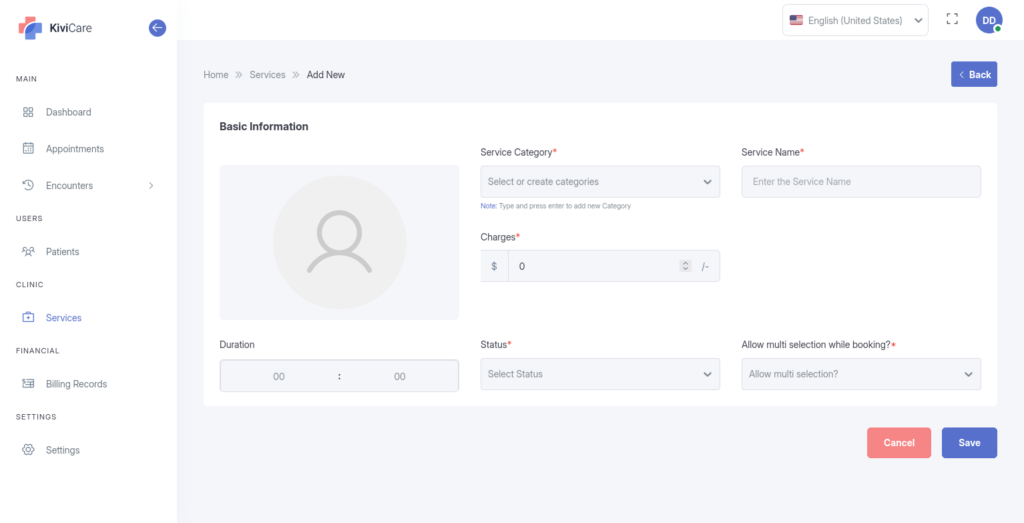This screenshot has width=1024, height=523.
Task: Click the Billing Records icon
Action: [x=28, y=384]
